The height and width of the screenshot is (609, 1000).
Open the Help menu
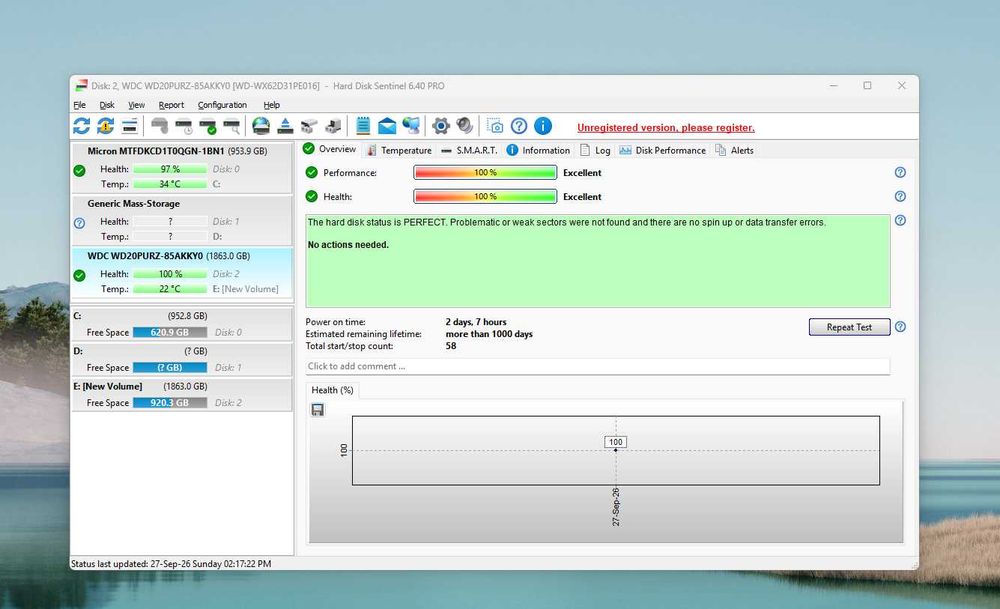click(272, 105)
